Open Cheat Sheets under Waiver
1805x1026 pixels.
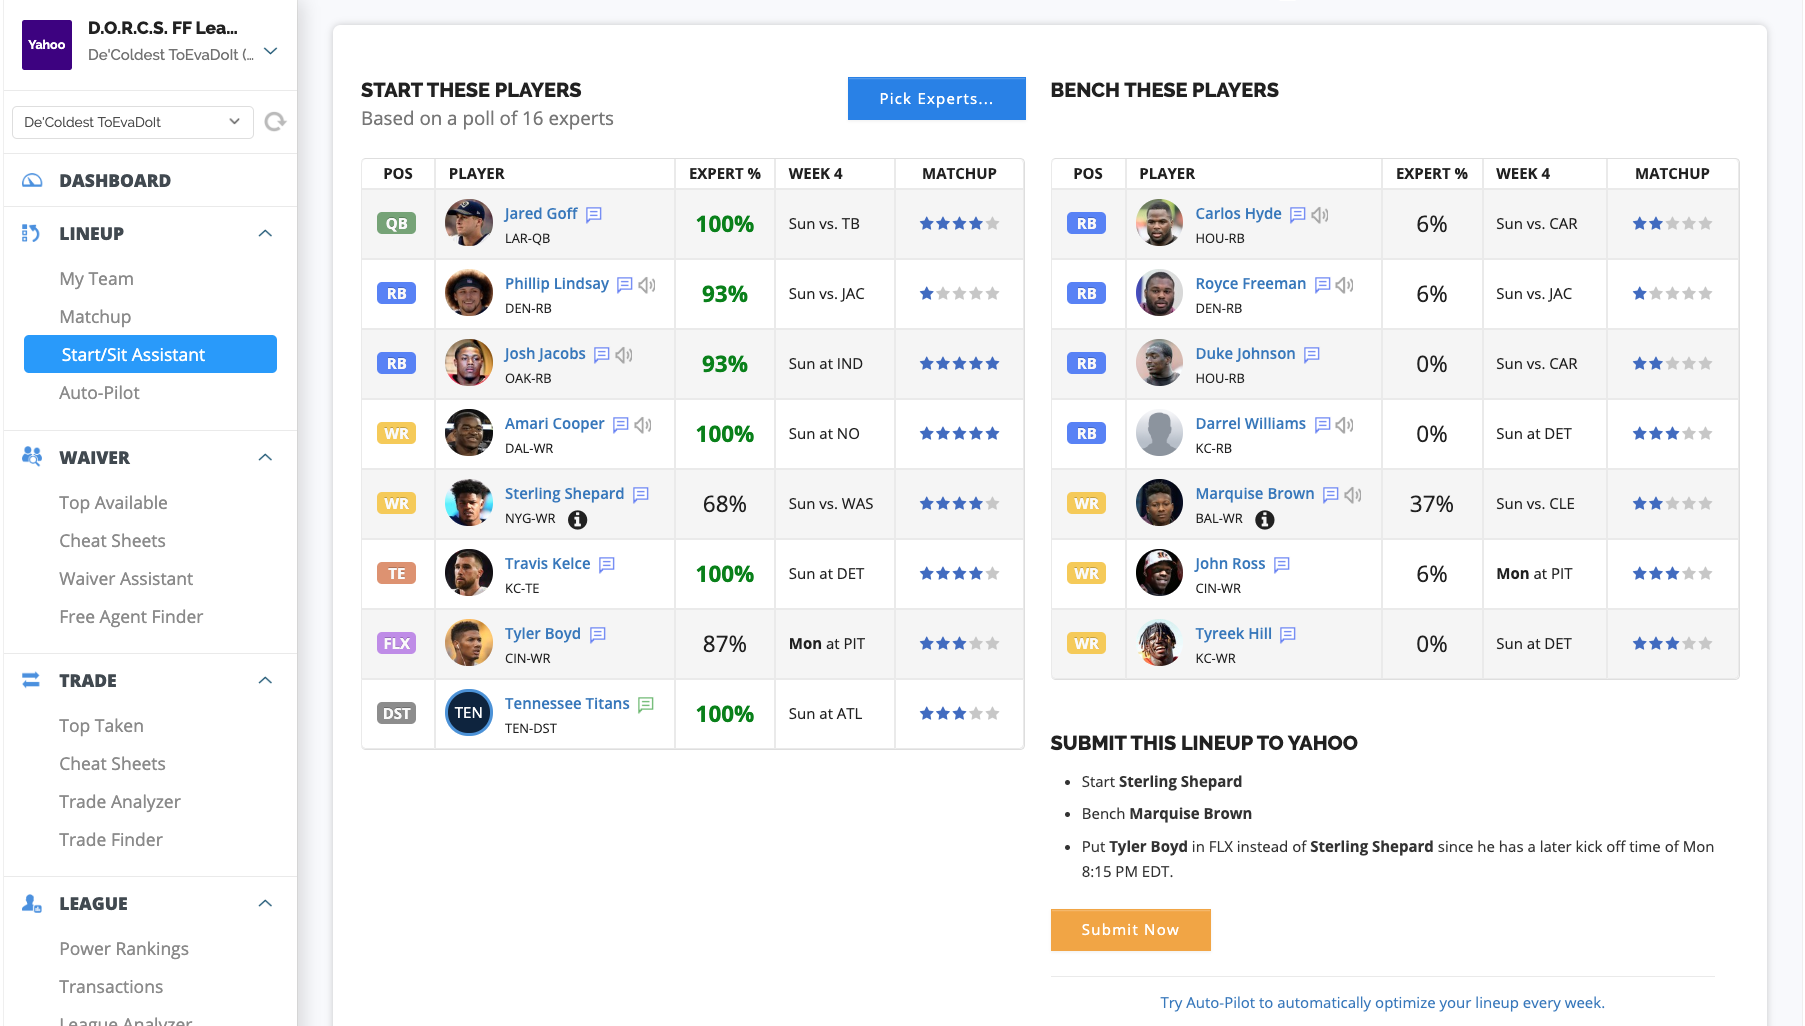112,541
